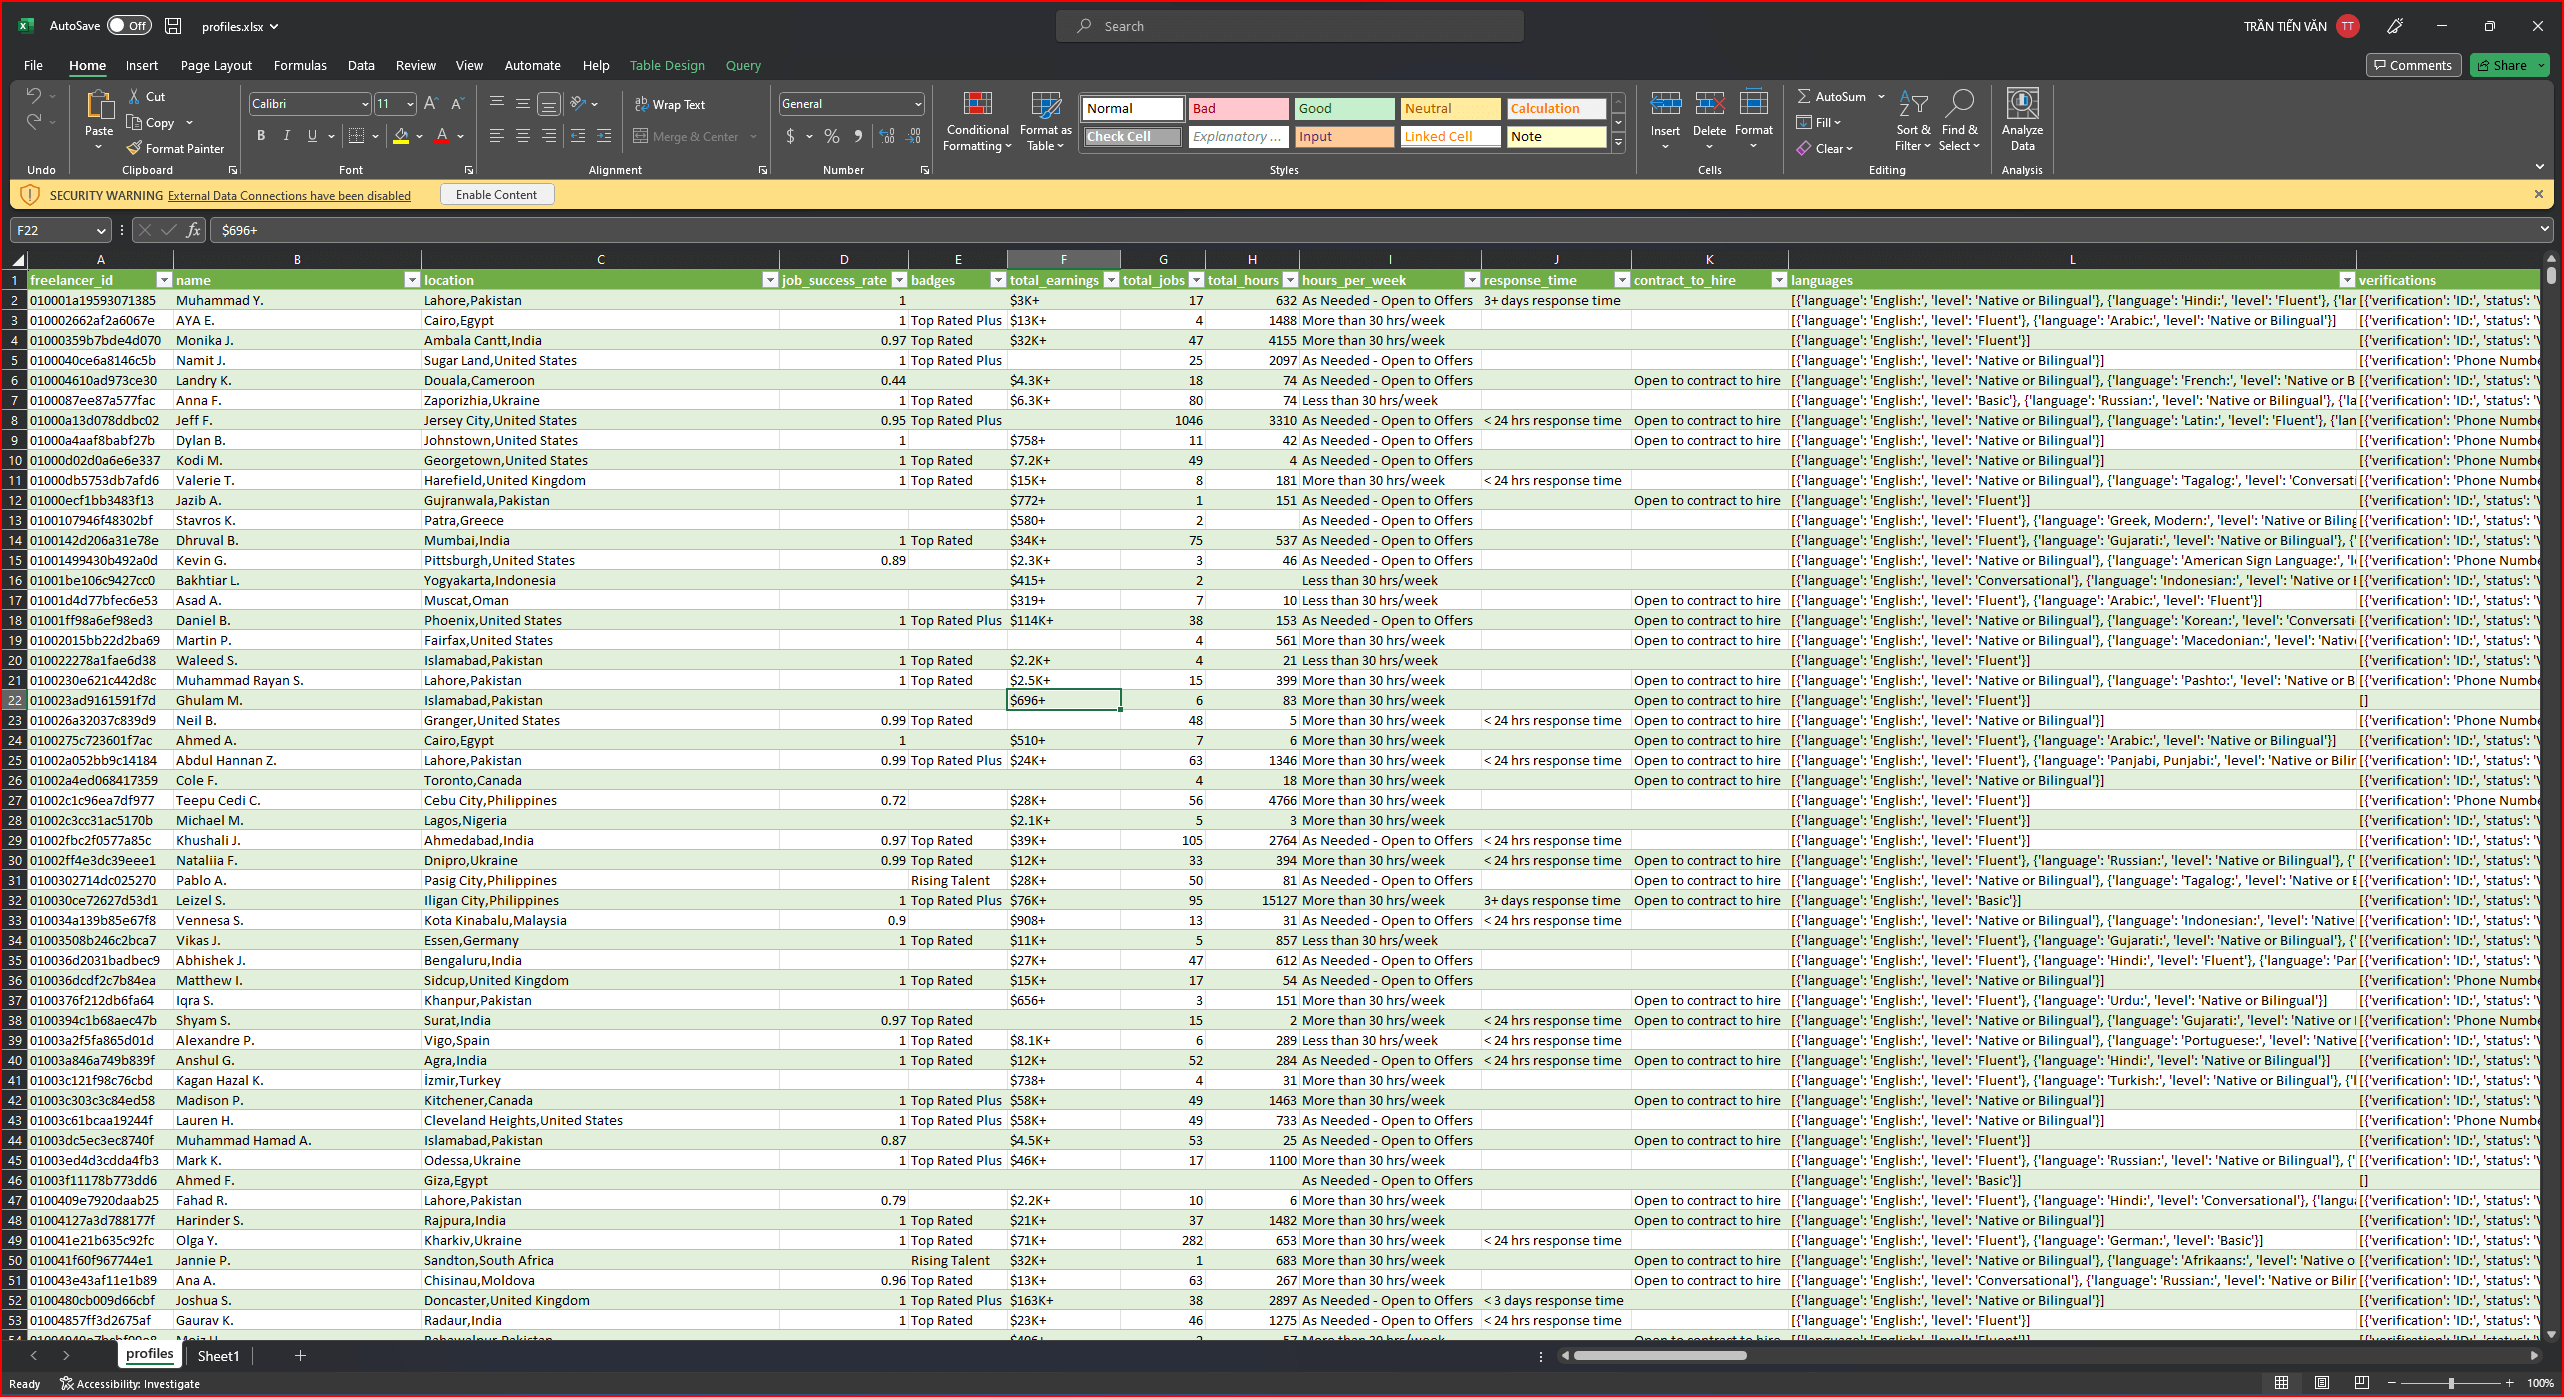
Task: Click the Insert Function fx icon
Action: pyautogui.click(x=193, y=230)
